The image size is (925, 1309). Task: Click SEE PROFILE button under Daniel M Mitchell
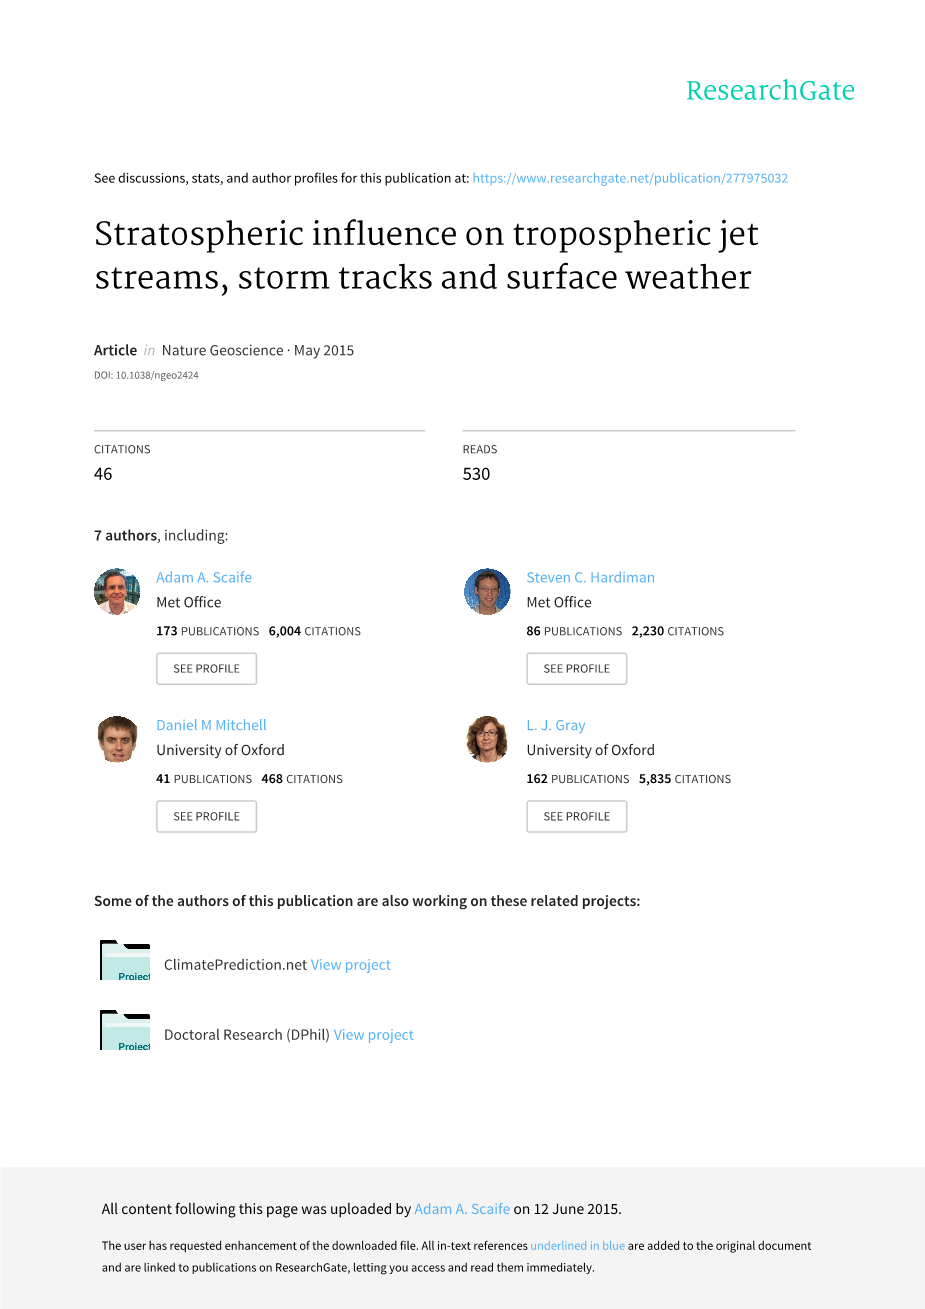click(x=206, y=817)
